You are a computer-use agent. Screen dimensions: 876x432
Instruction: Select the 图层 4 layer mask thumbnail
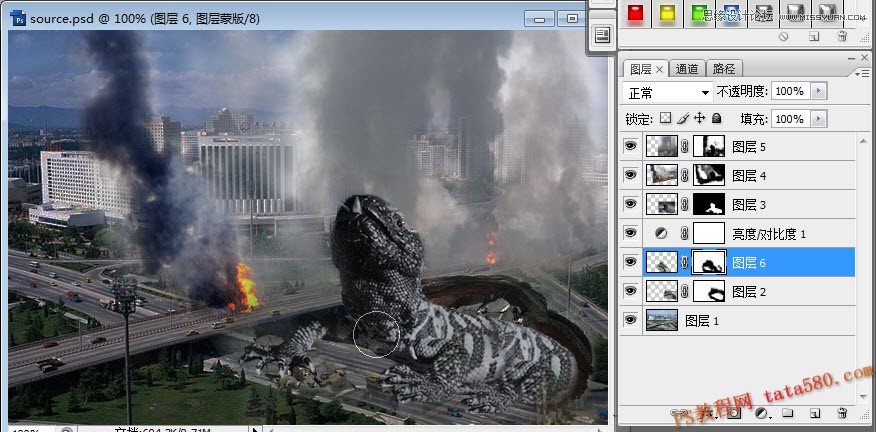[x=709, y=175]
